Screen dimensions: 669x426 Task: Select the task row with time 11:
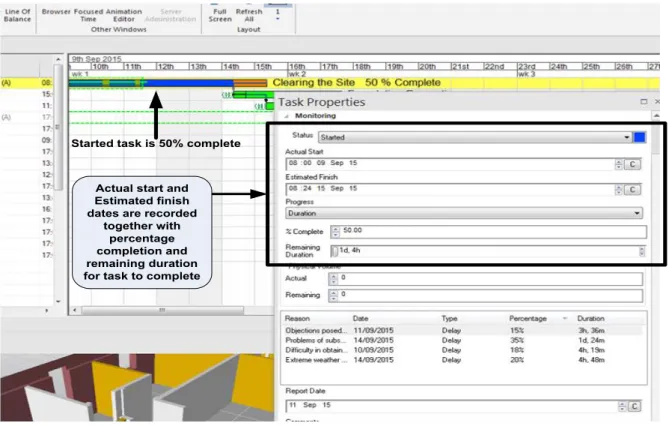[x=26, y=105]
